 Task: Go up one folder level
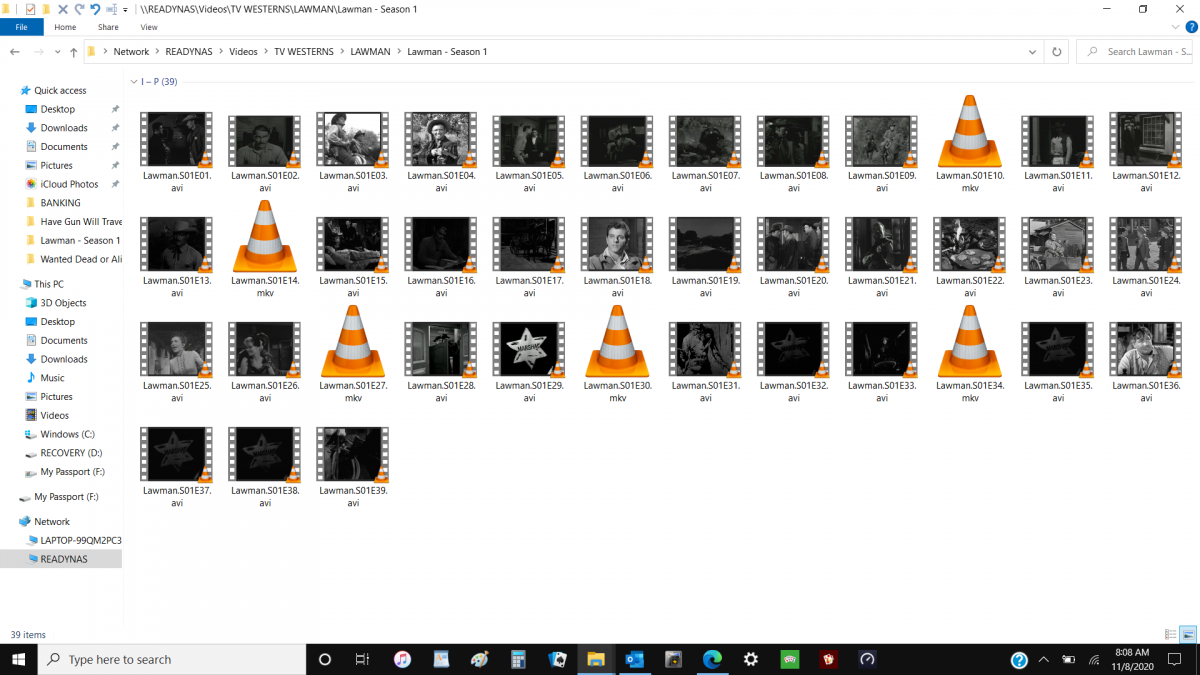(x=74, y=52)
